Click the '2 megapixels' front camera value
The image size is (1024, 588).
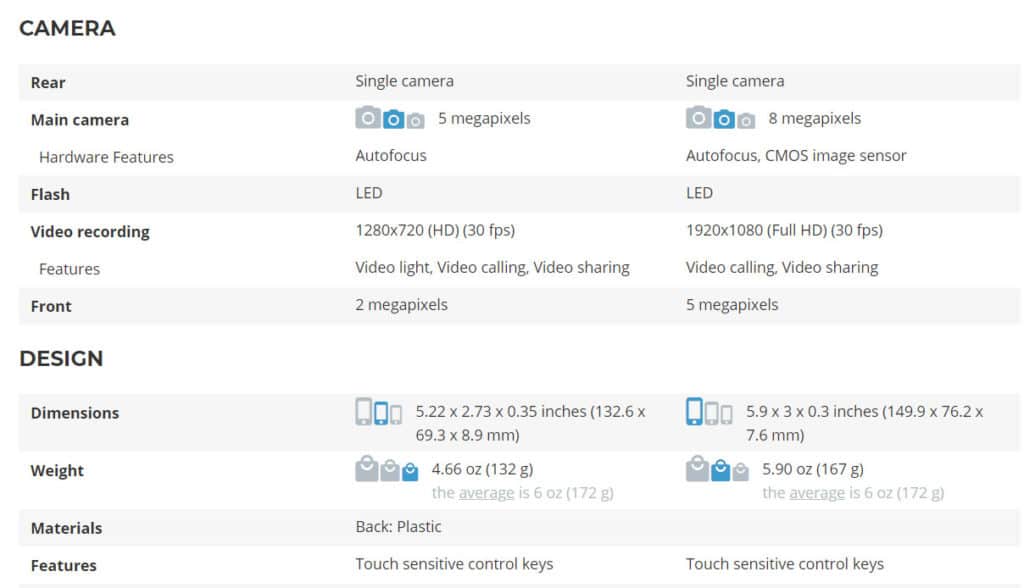click(x=402, y=305)
